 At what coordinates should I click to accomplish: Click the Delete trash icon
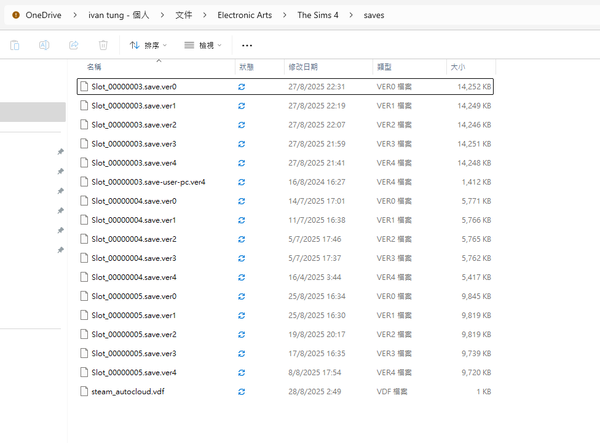[x=103, y=45]
